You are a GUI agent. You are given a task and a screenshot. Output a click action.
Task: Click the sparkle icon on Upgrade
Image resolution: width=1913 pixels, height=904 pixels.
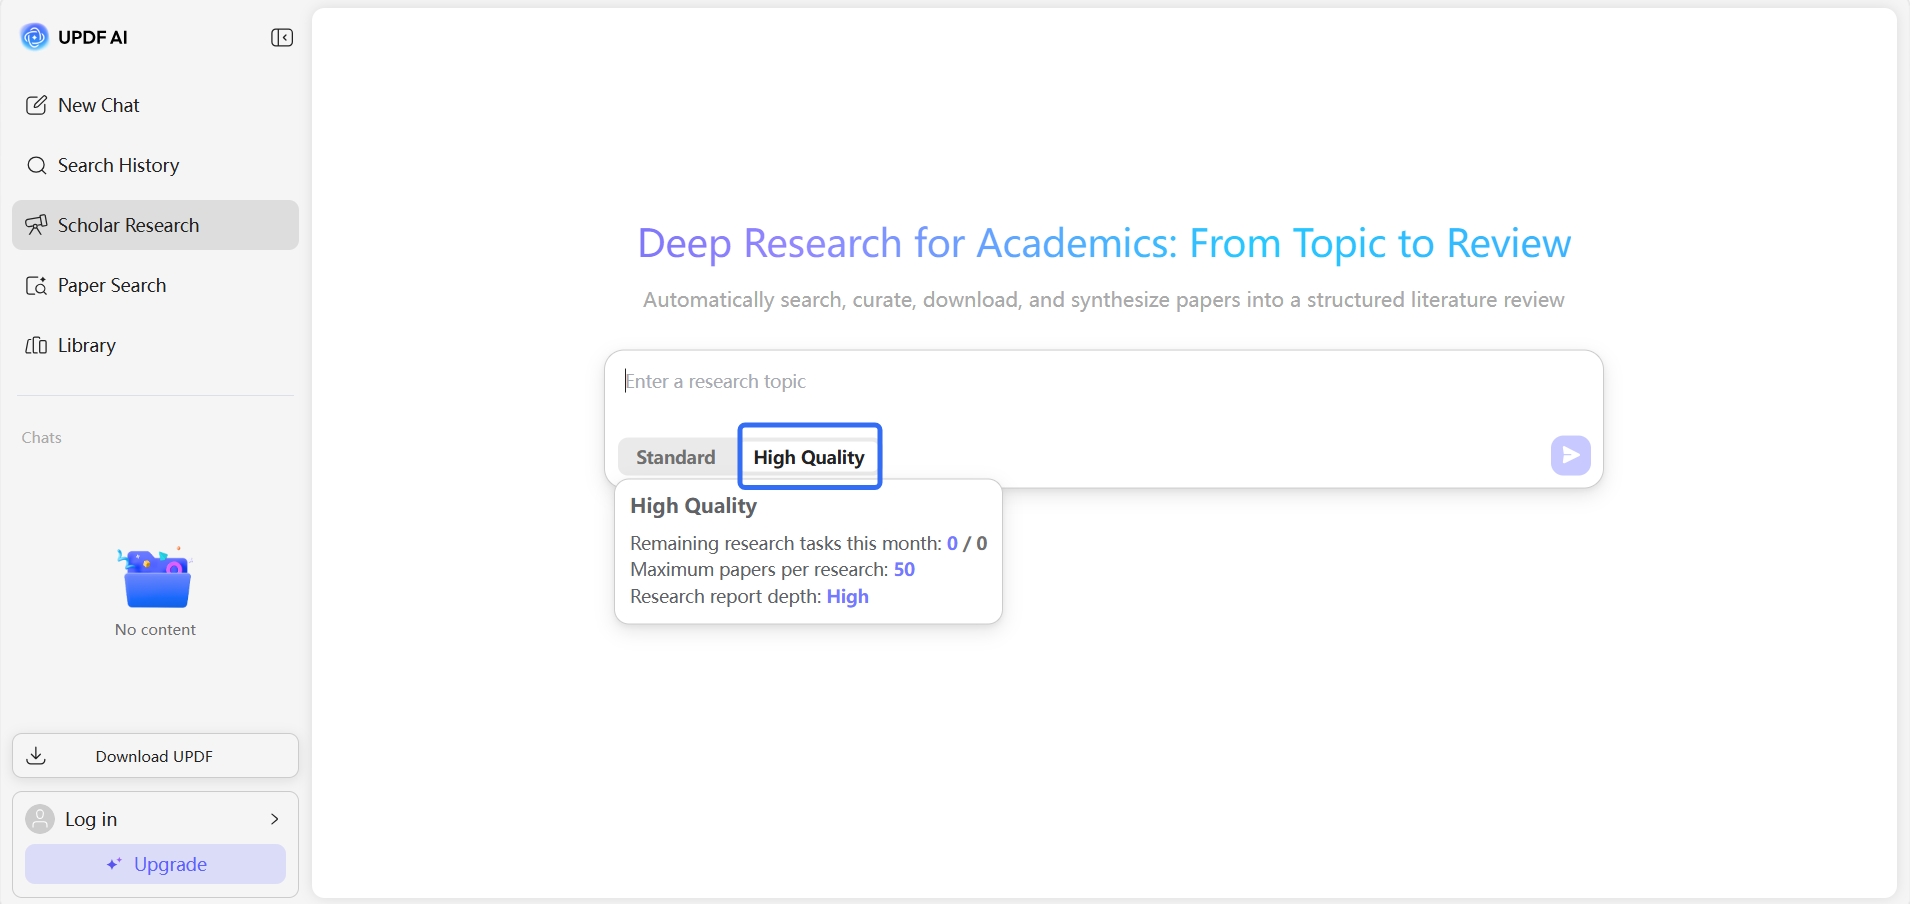[x=114, y=864]
